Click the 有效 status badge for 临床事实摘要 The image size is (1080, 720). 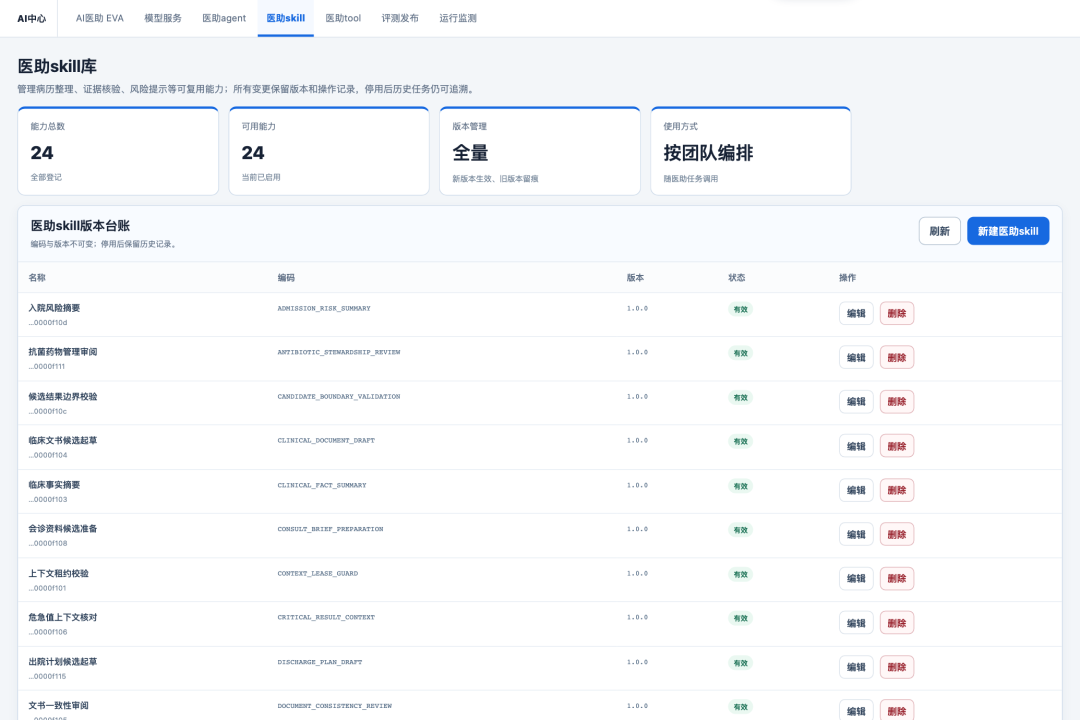point(740,486)
